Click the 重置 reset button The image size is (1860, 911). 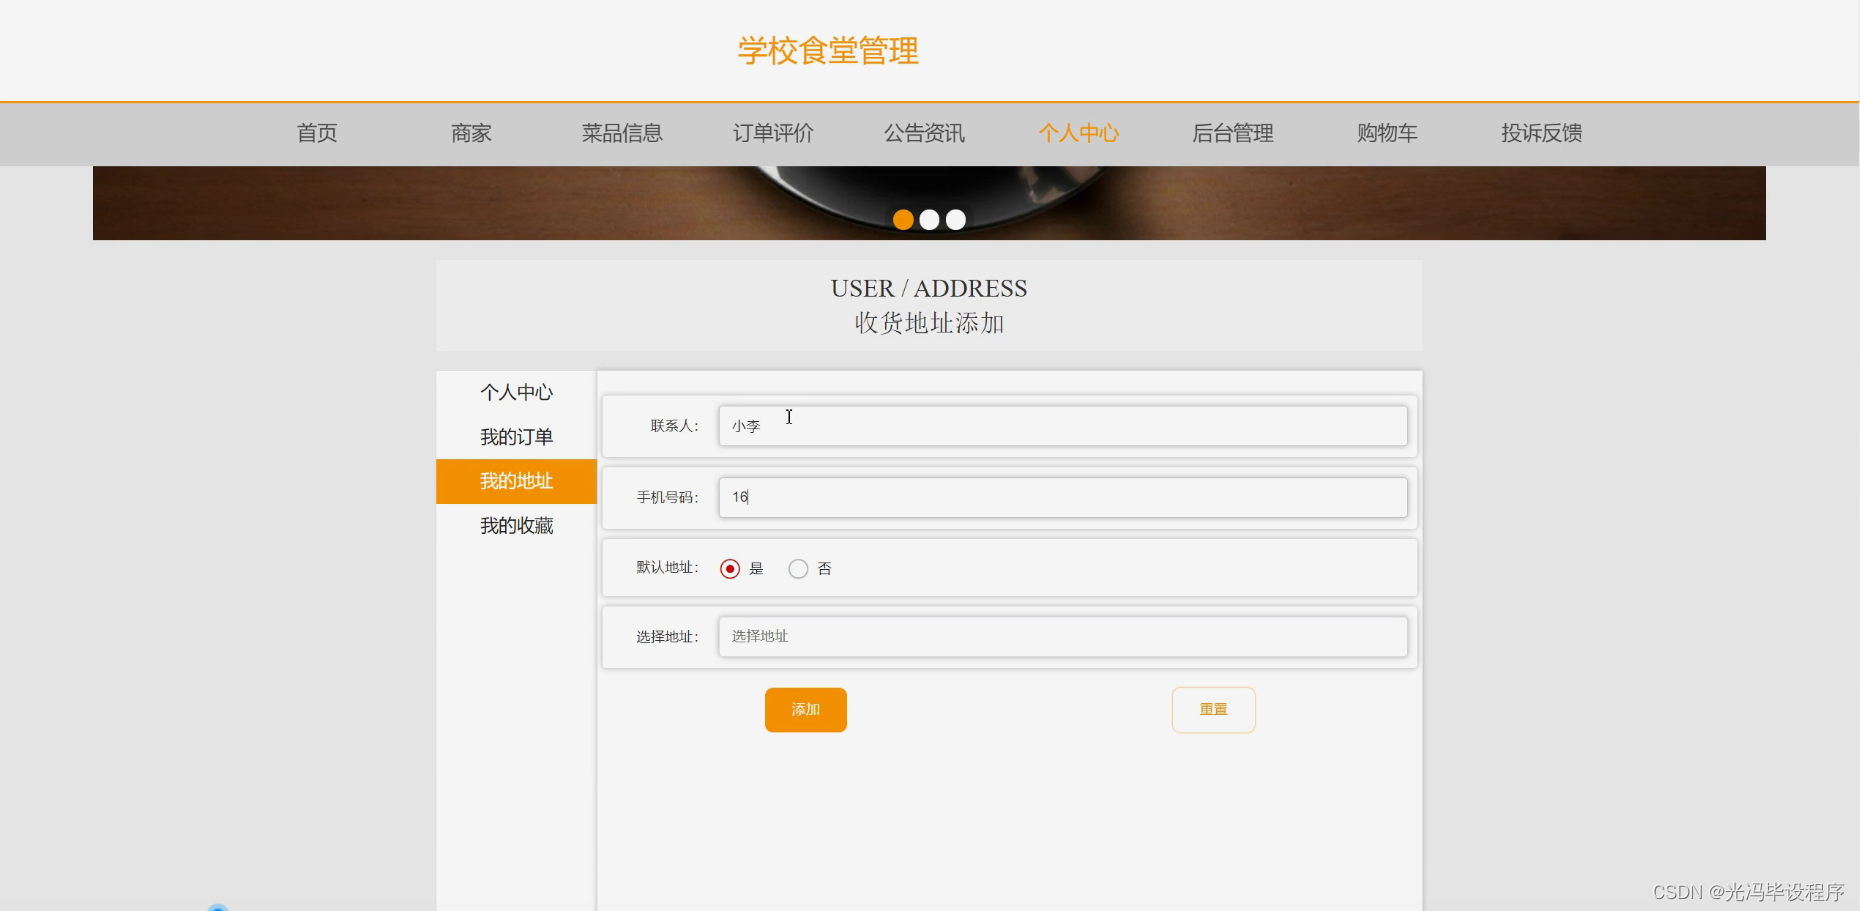tap(1213, 709)
